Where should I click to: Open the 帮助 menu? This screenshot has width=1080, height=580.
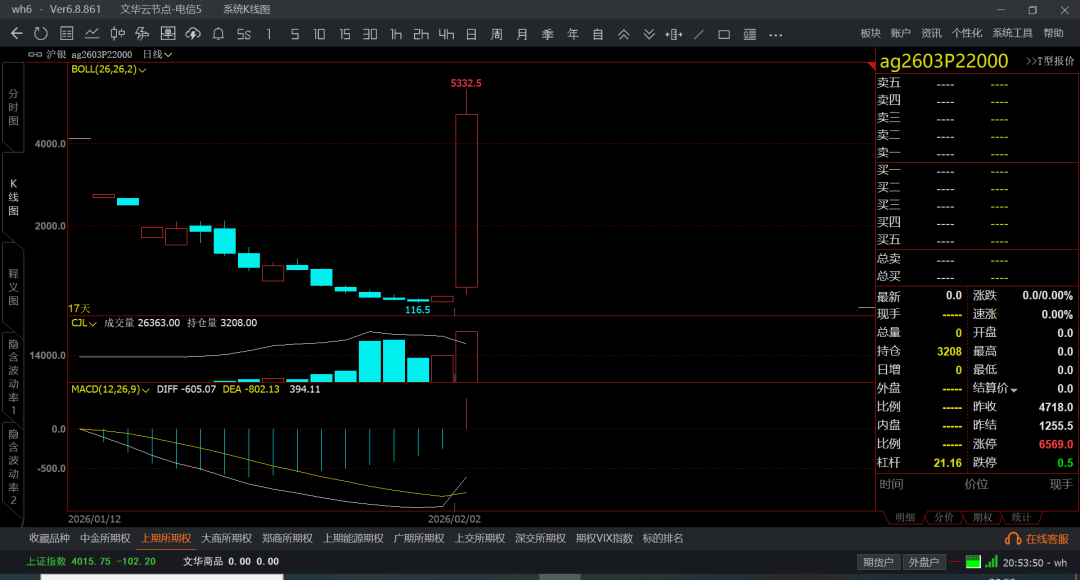[x=1053, y=33]
